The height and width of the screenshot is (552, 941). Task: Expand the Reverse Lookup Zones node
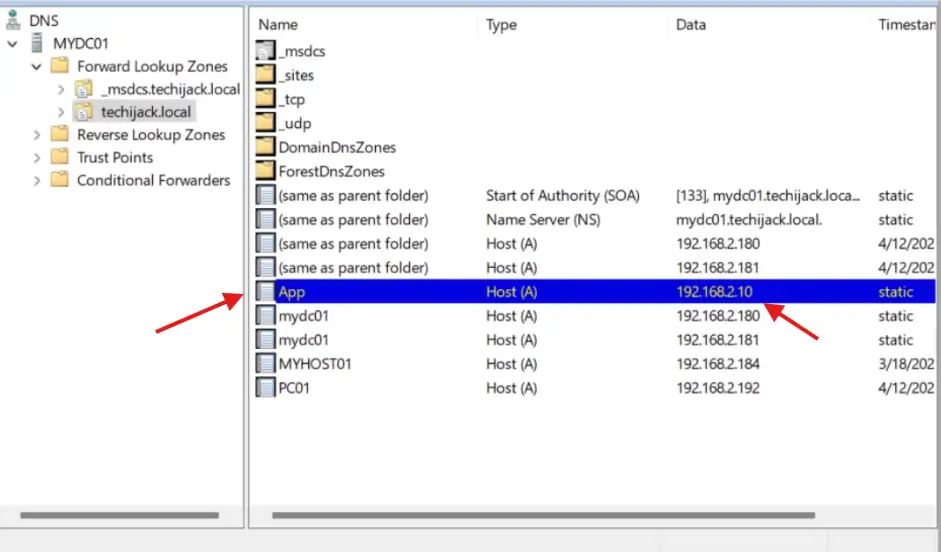tap(37, 135)
